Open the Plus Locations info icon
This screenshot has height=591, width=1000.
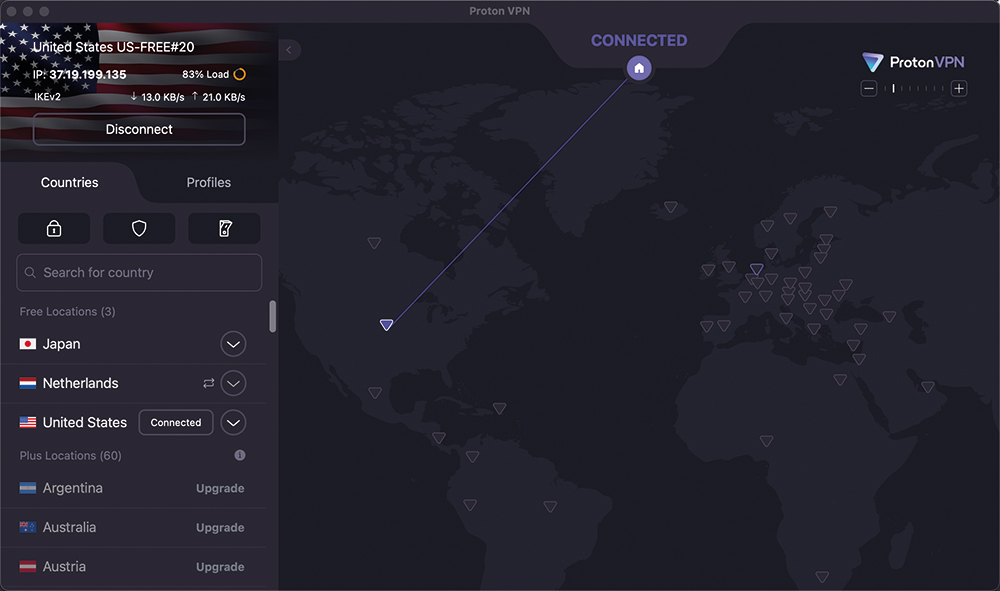coord(240,455)
